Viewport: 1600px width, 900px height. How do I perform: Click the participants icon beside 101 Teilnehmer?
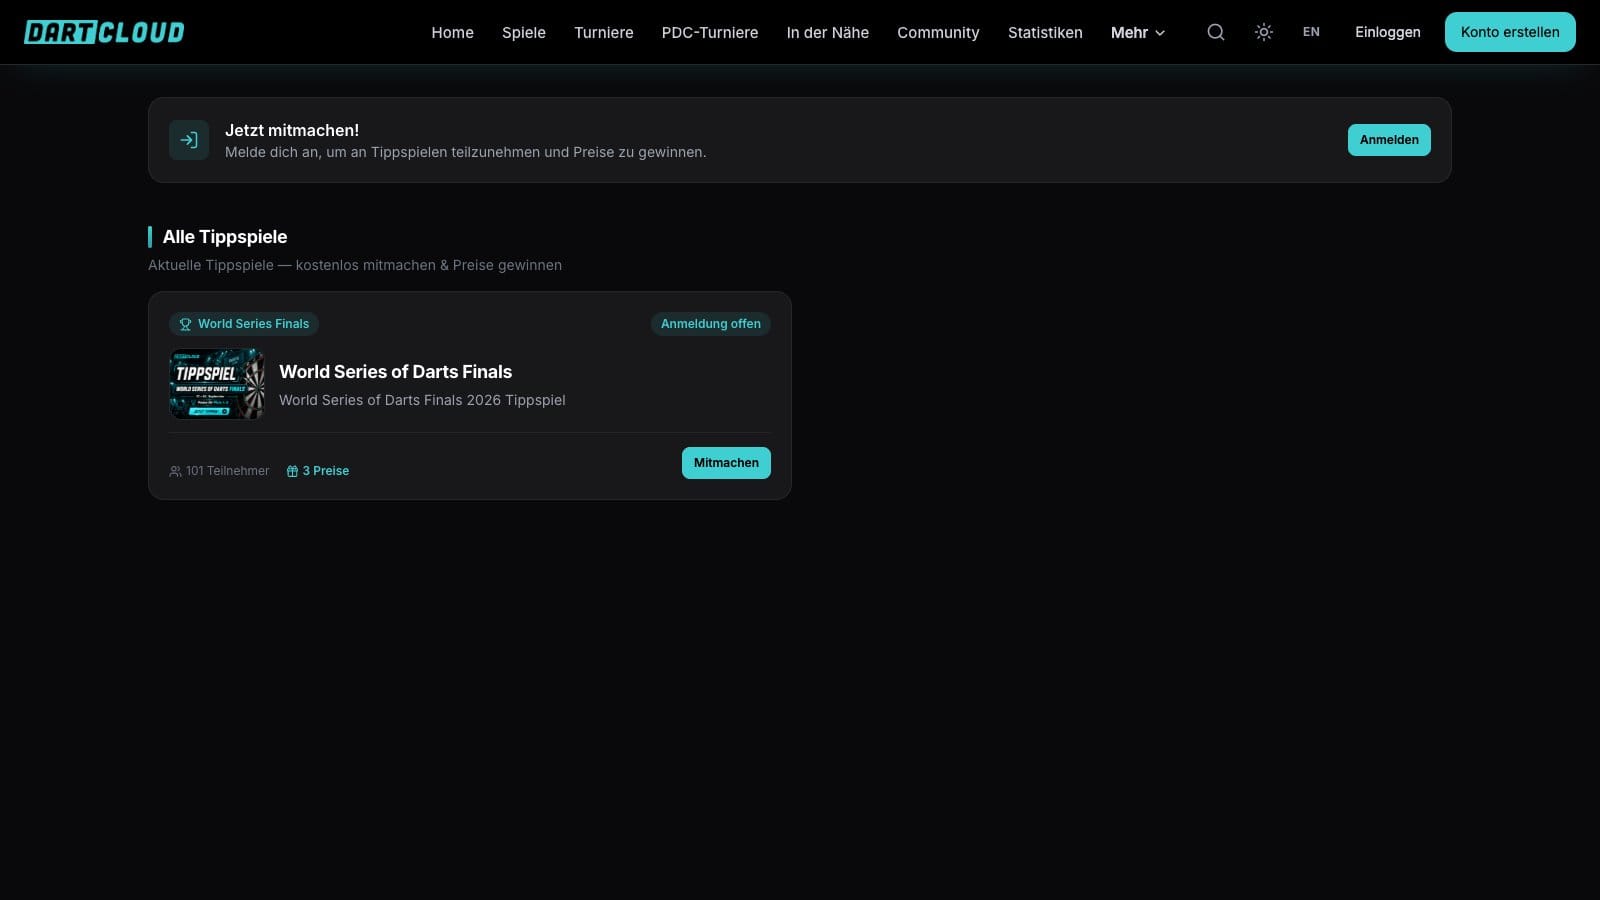[x=175, y=471]
